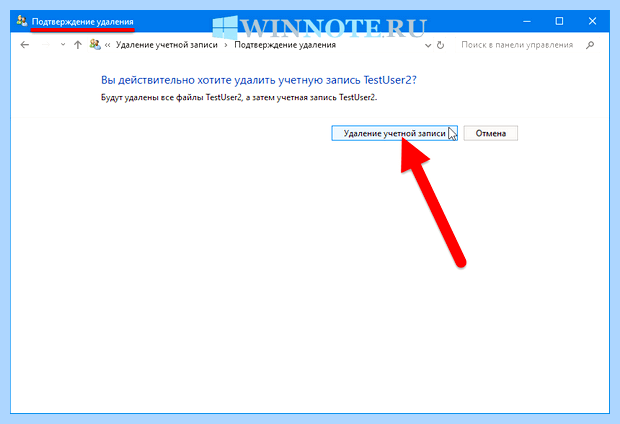Open address bar history dropdown
The height and width of the screenshot is (424, 620).
pyautogui.click(x=428, y=45)
